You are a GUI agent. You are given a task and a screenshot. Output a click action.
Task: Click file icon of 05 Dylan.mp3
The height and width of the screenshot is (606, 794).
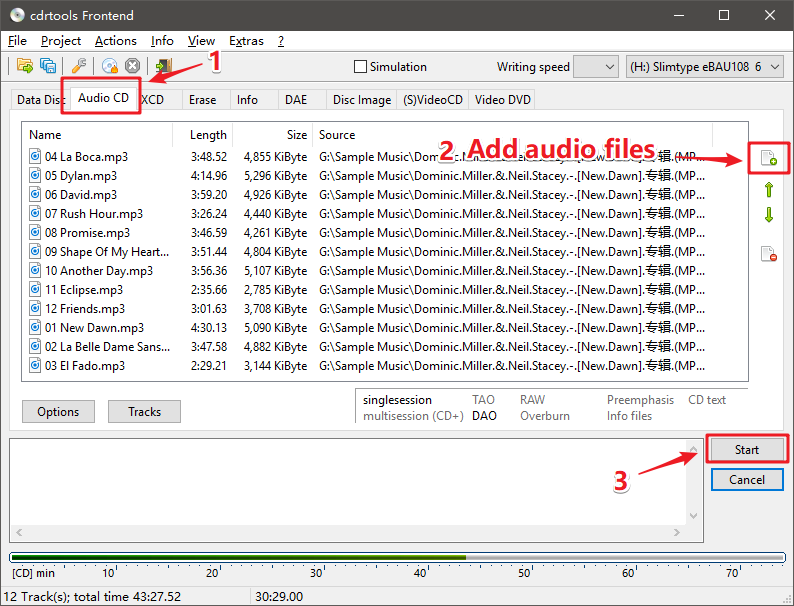point(35,176)
